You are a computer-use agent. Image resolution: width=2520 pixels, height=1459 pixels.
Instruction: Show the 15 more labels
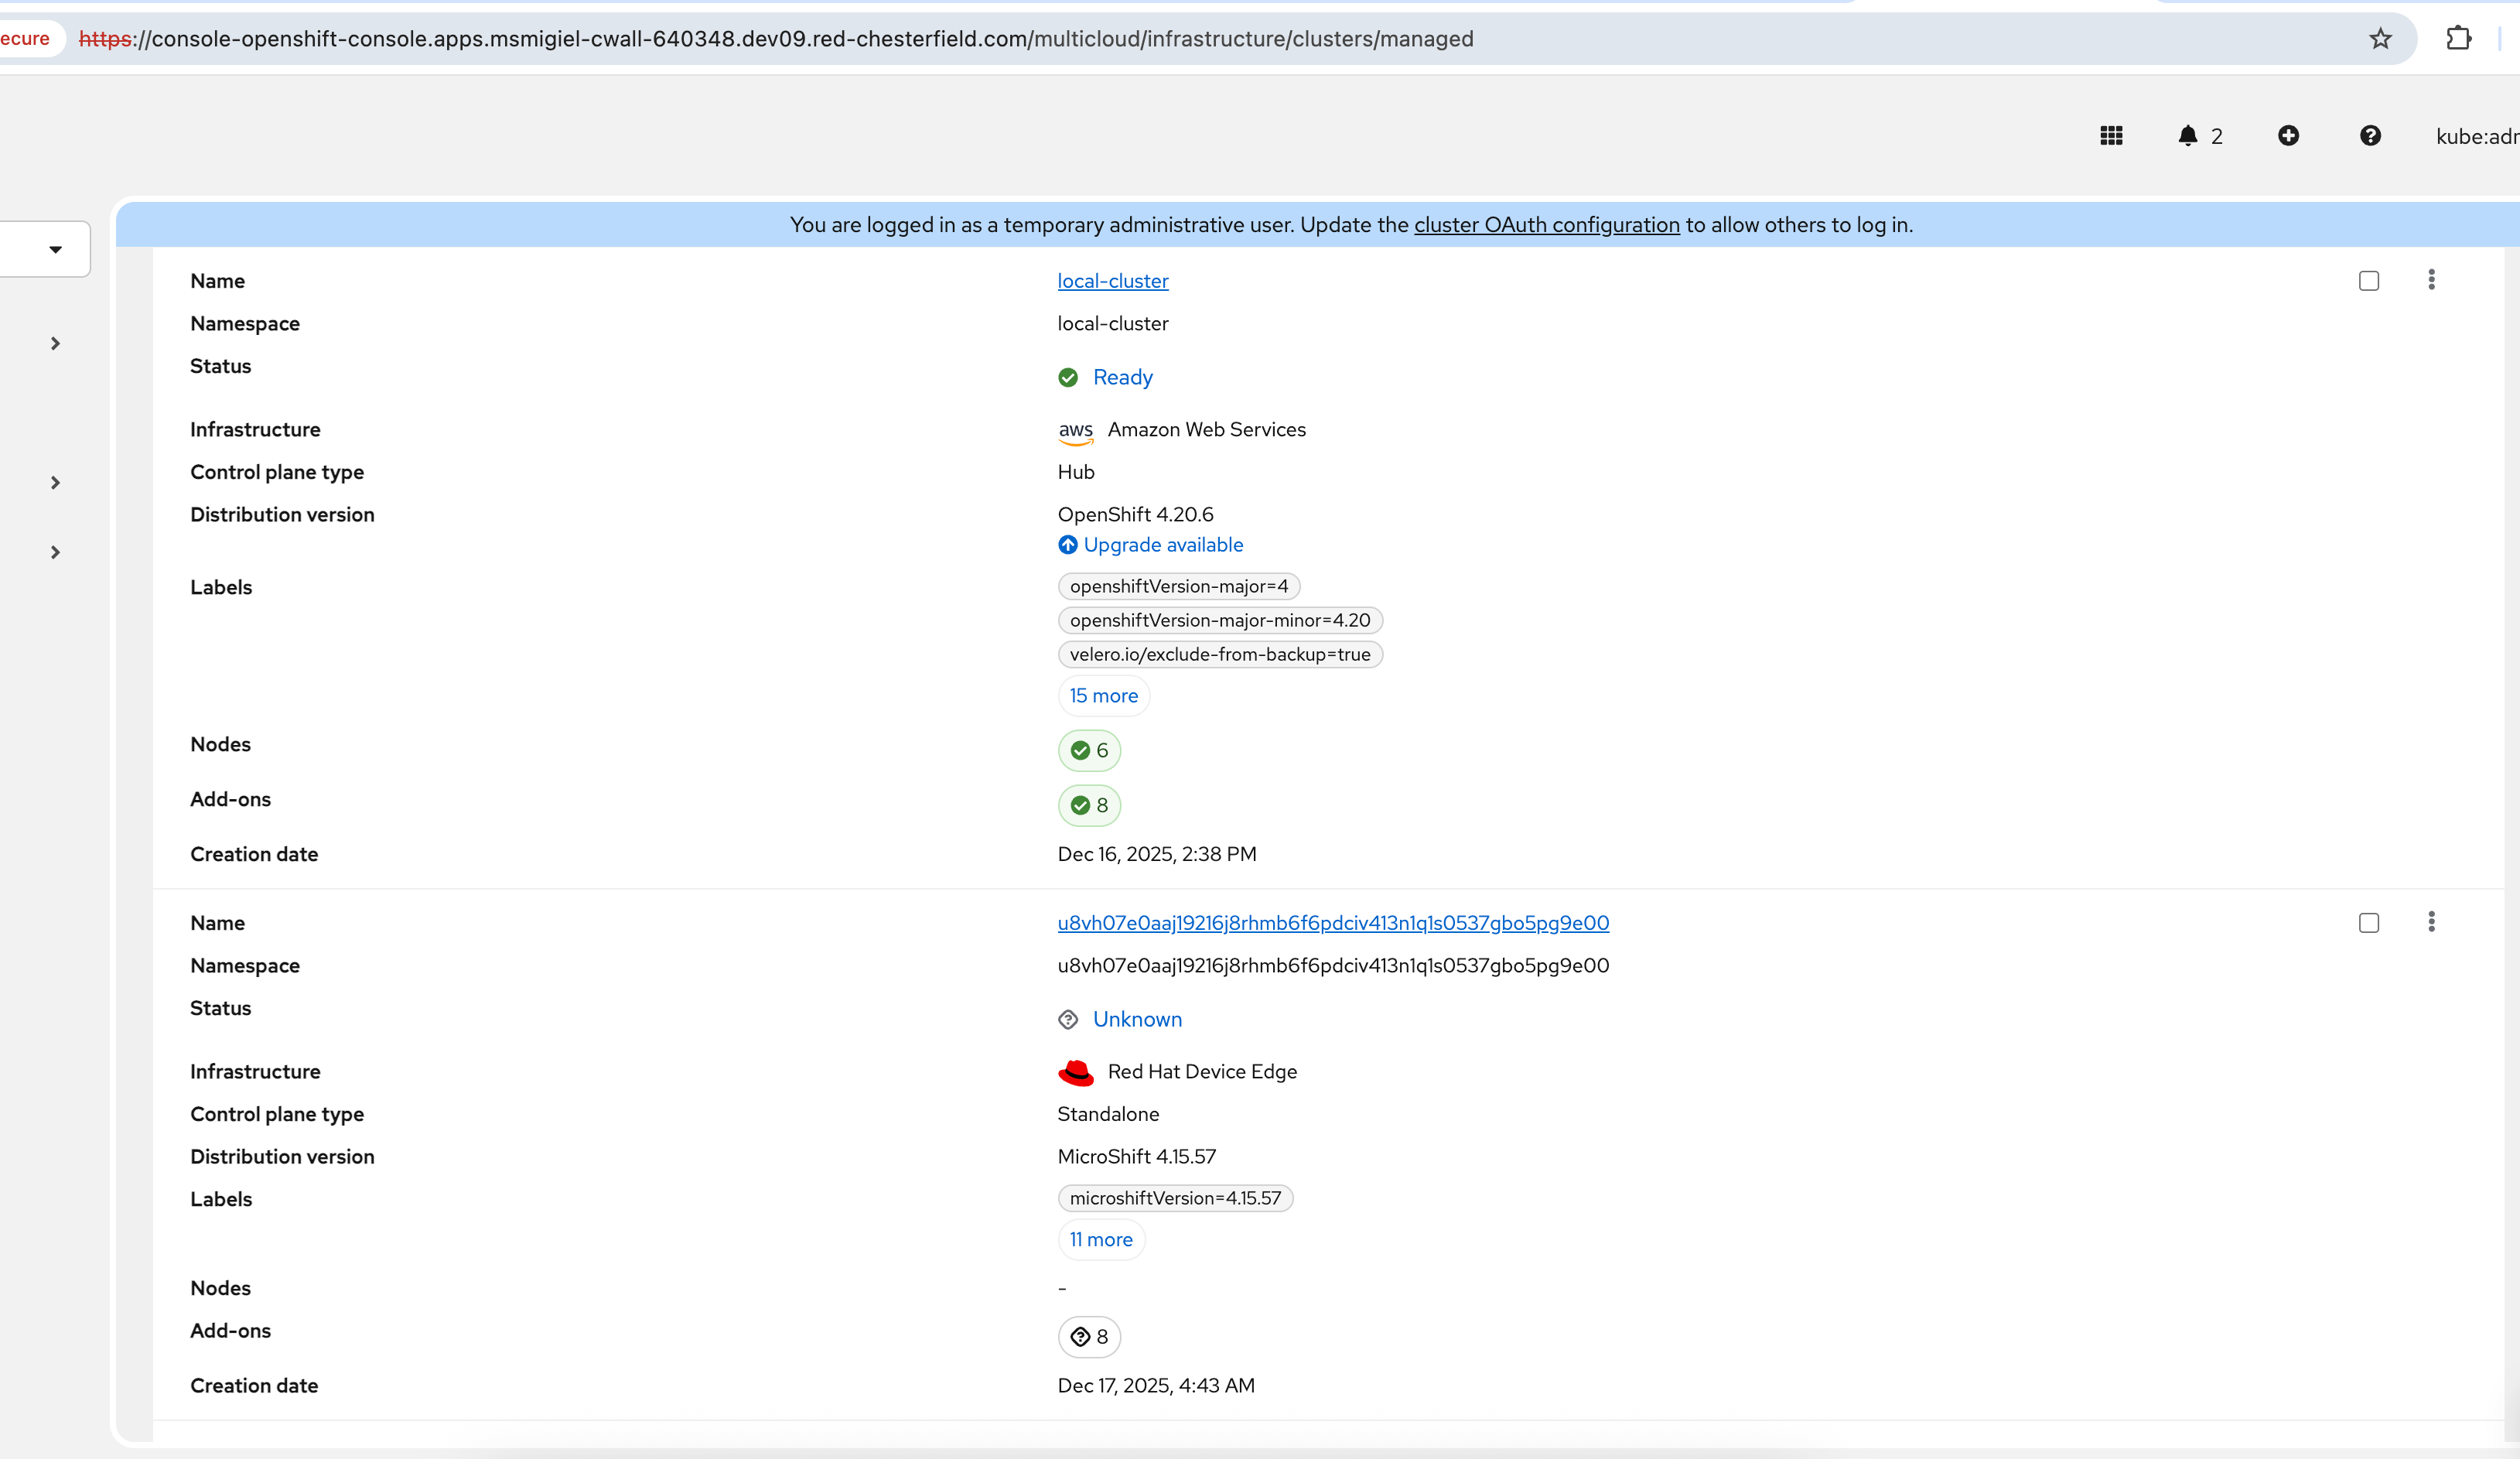tap(1103, 696)
